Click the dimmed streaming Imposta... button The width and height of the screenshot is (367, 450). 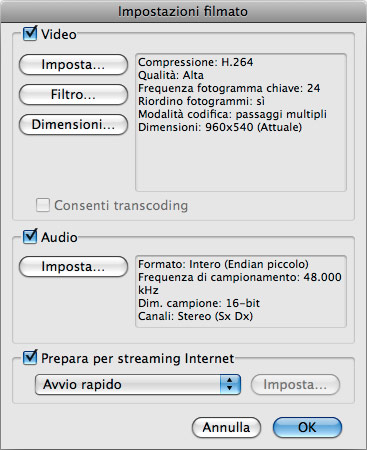pos(295,384)
